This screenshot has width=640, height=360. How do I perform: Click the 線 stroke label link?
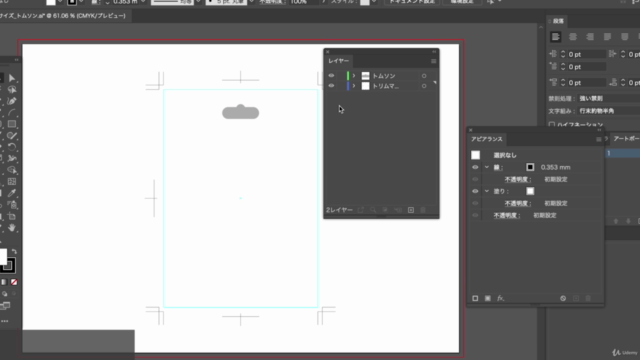[x=498, y=167]
